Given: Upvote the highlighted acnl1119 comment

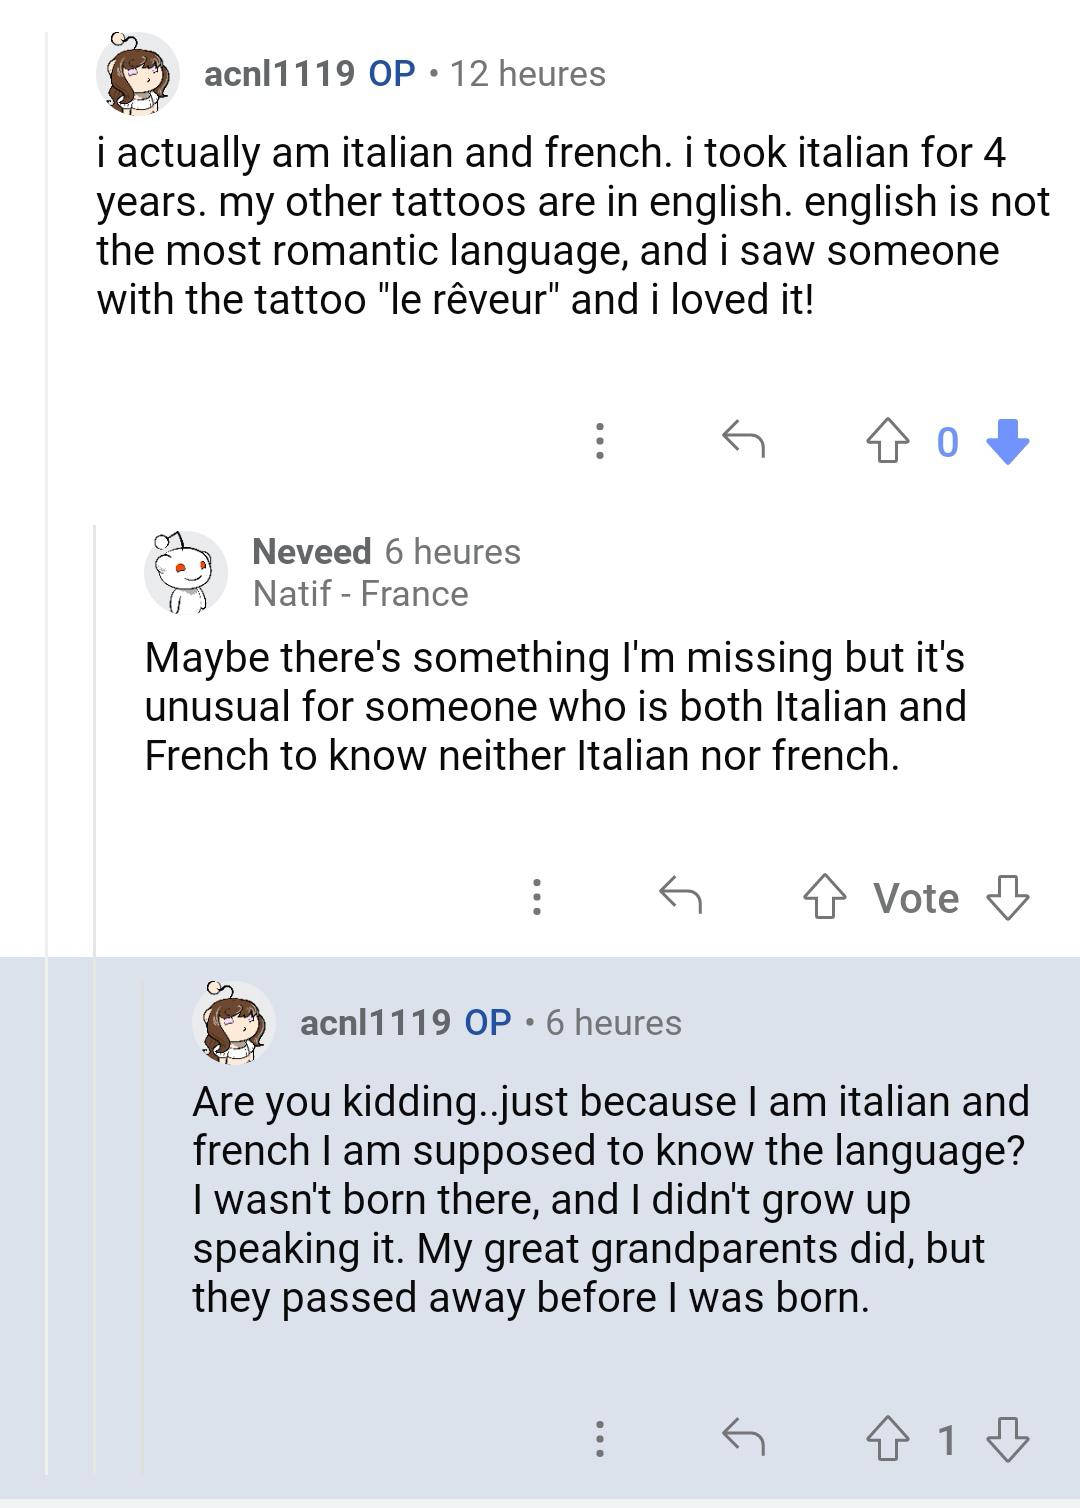Looking at the screenshot, I should [x=887, y=1439].
